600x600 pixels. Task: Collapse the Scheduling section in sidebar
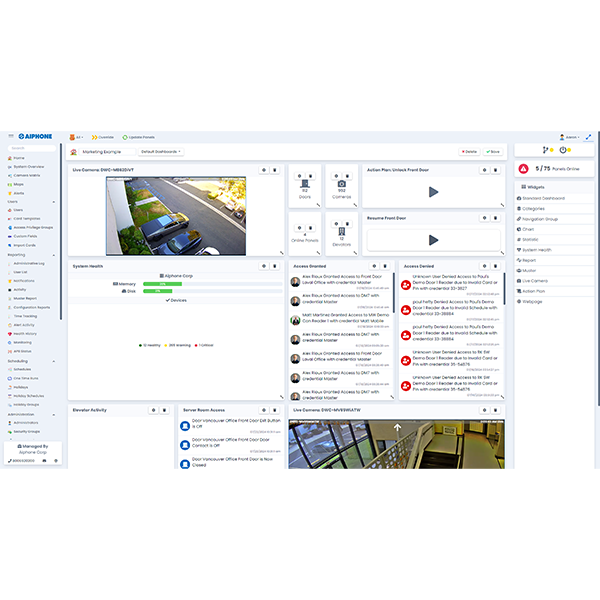(x=54, y=361)
